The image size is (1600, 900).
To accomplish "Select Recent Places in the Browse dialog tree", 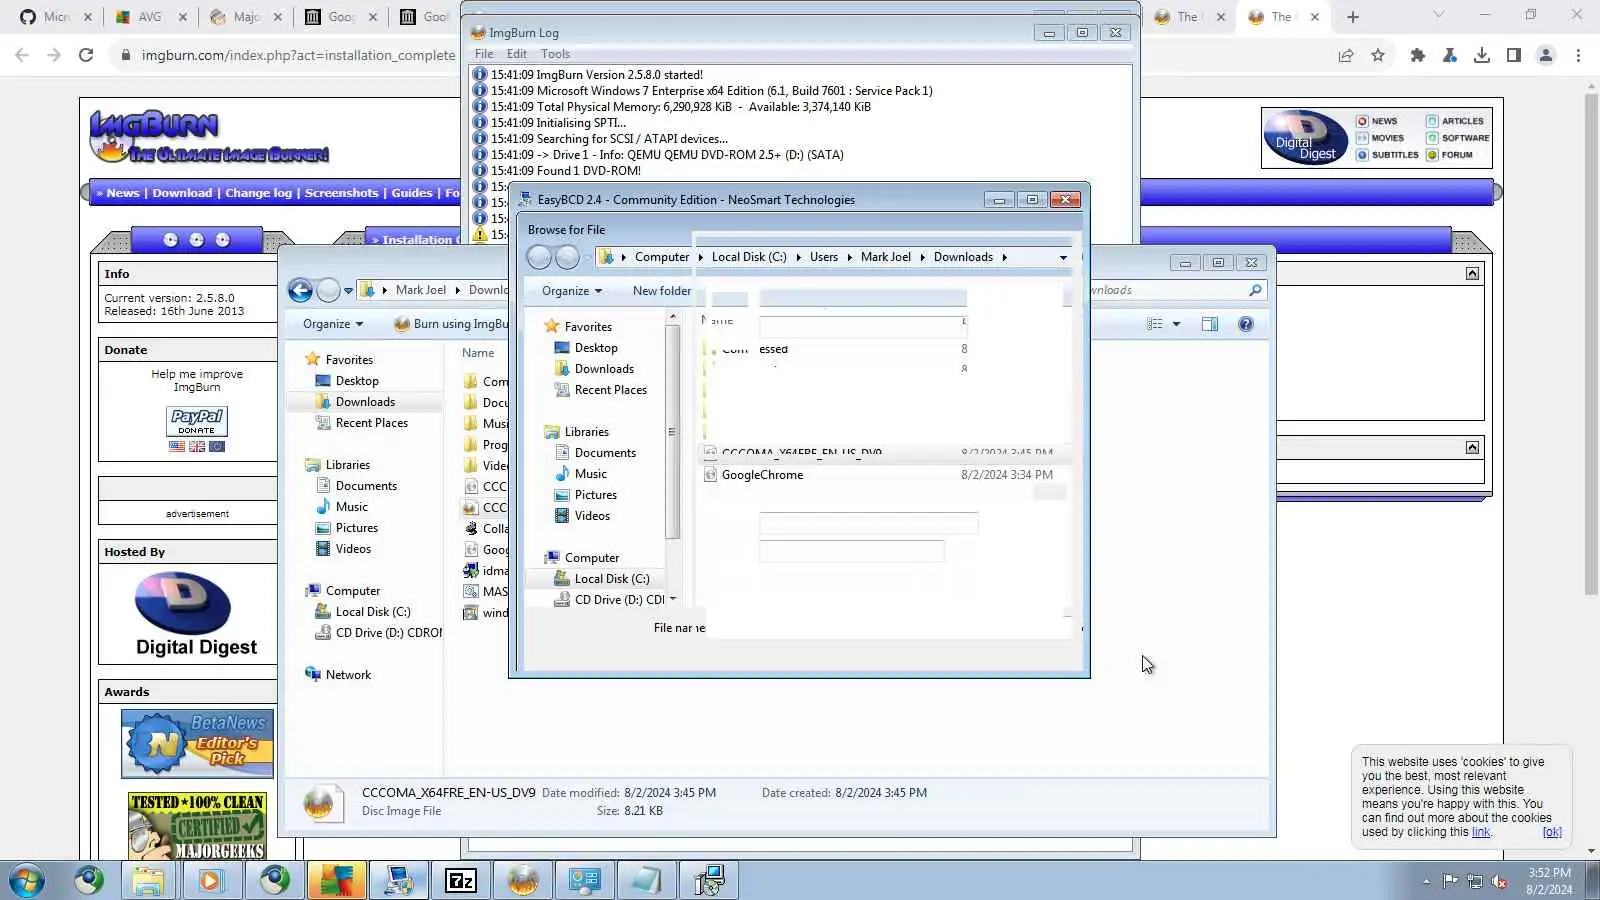I will [610, 390].
